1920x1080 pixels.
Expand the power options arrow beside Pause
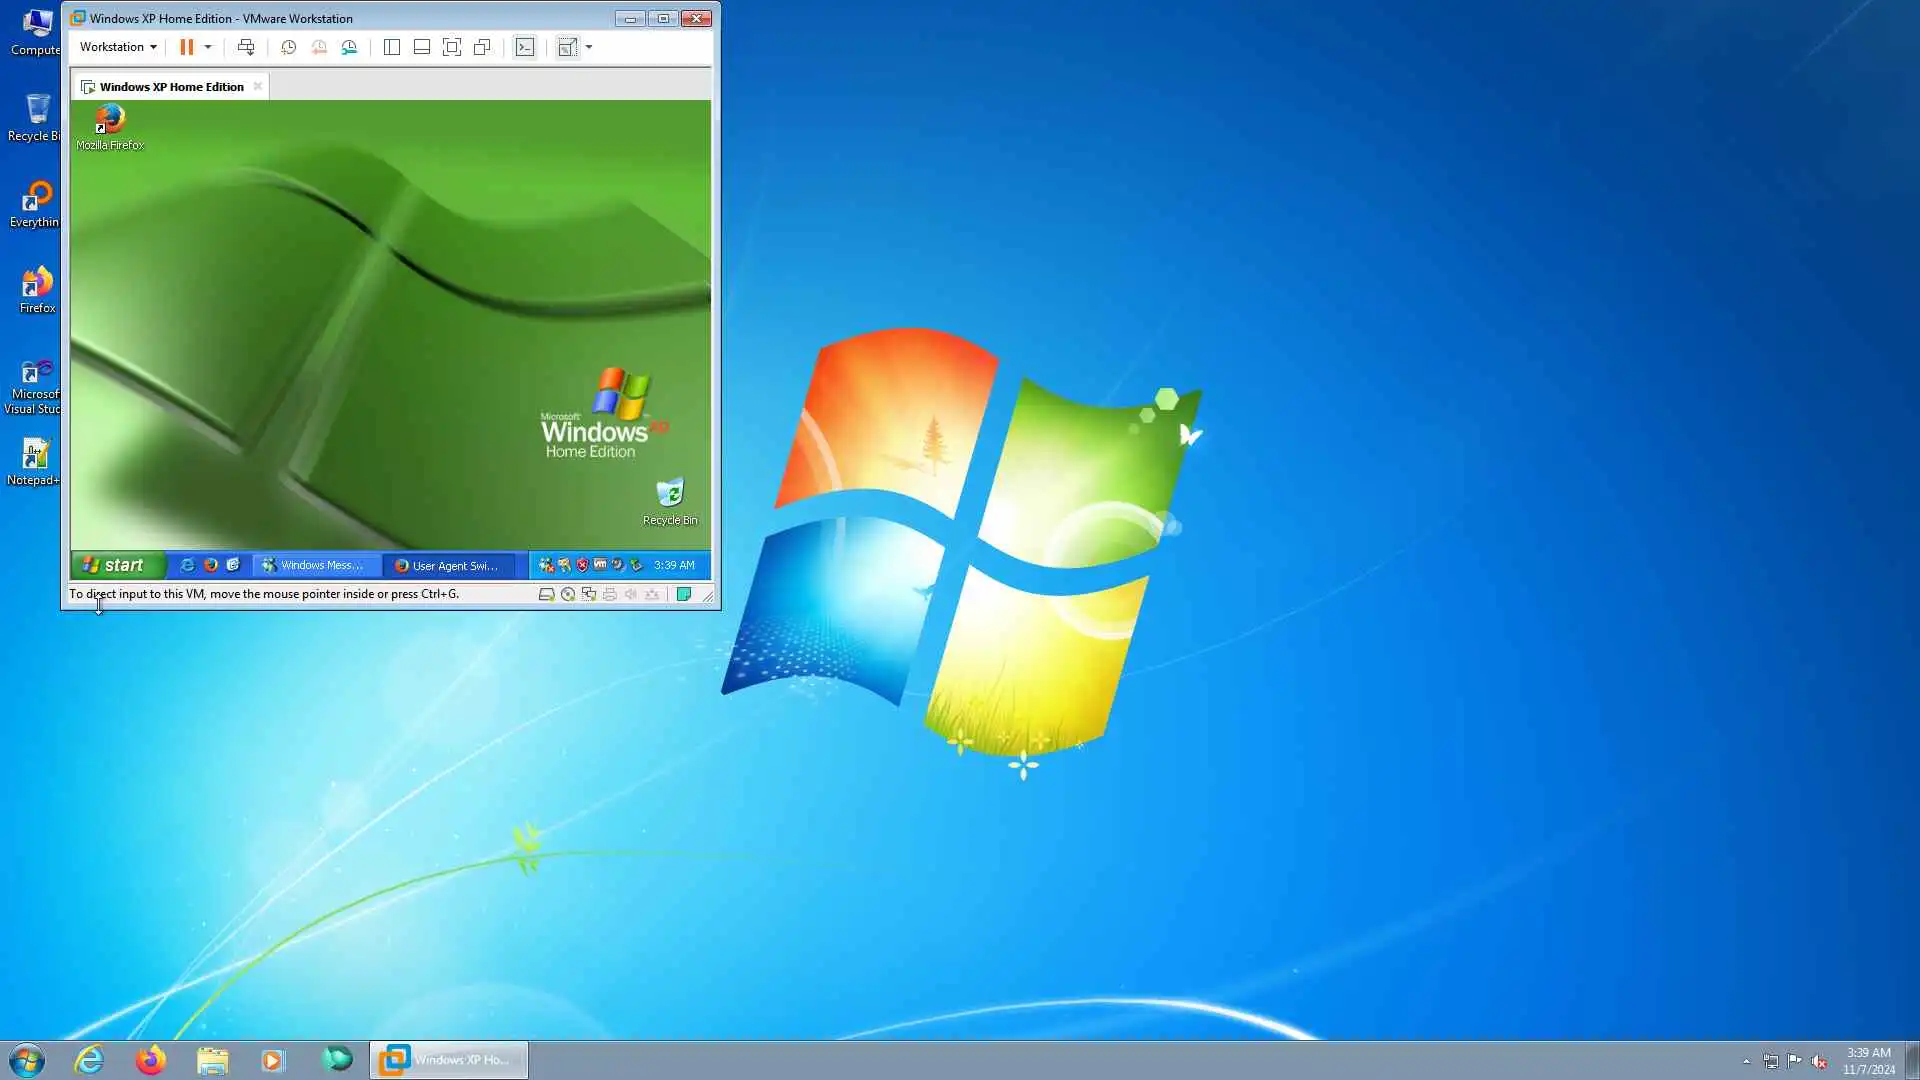208,47
